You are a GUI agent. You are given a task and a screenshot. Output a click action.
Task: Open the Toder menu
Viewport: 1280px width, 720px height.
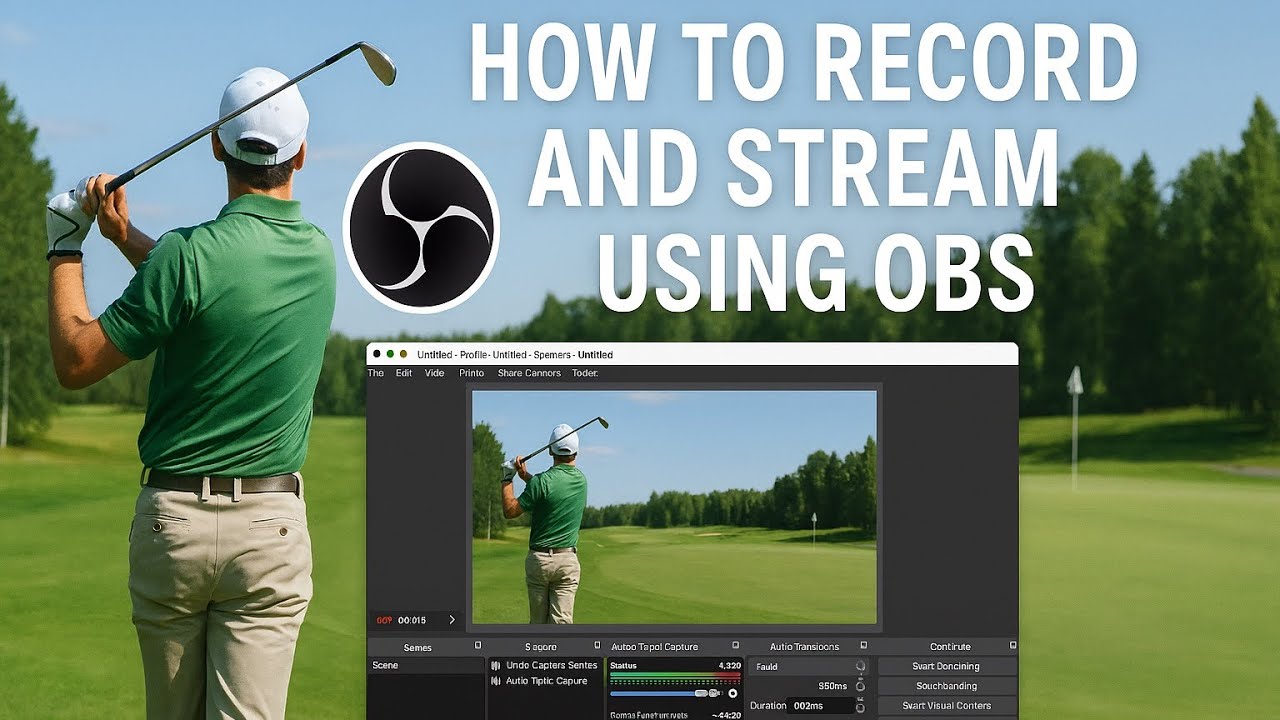[585, 373]
